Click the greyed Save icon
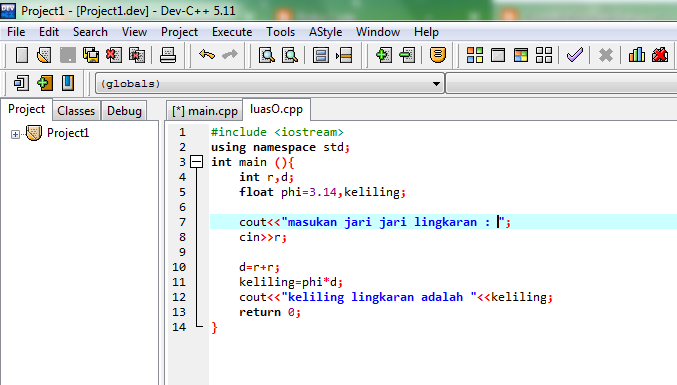 coord(67,55)
